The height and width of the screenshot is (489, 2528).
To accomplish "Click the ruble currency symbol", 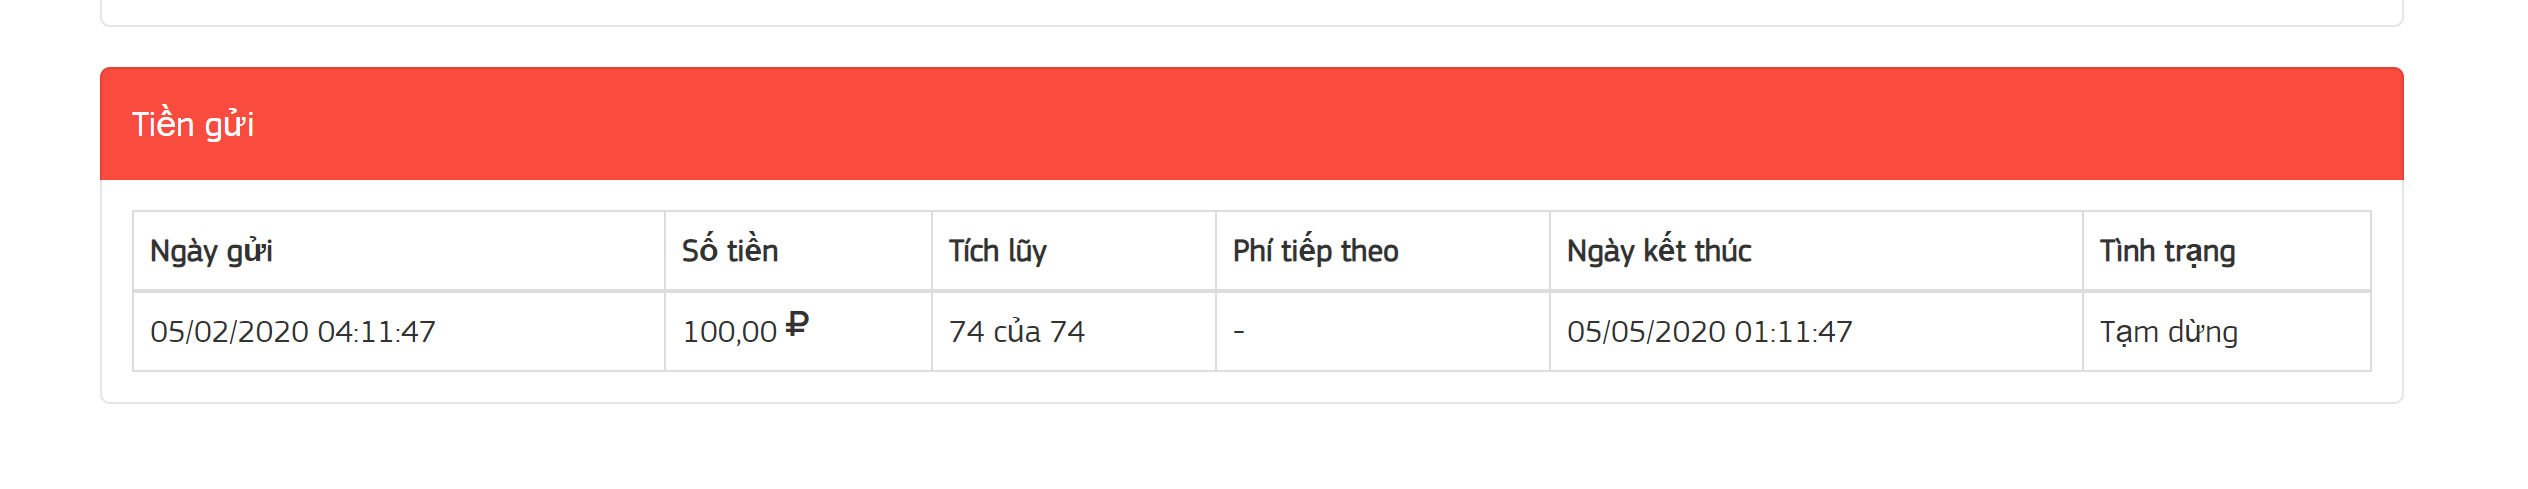I will tap(797, 324).
